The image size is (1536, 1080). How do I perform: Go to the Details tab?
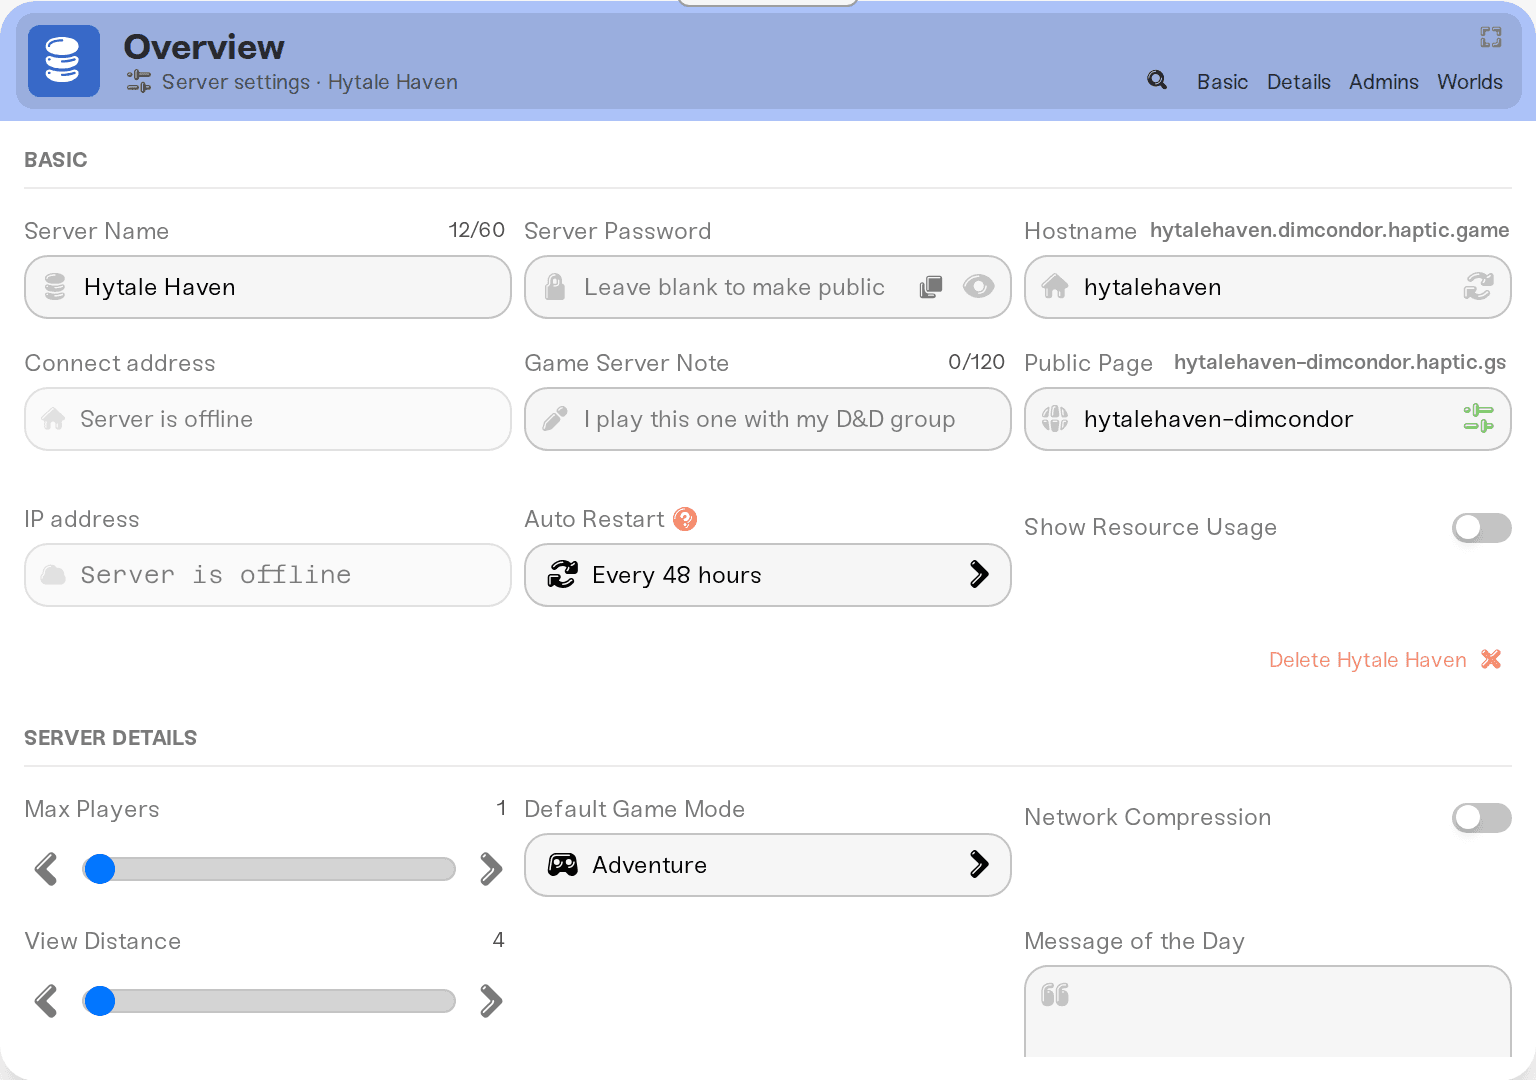point(1298,82)
